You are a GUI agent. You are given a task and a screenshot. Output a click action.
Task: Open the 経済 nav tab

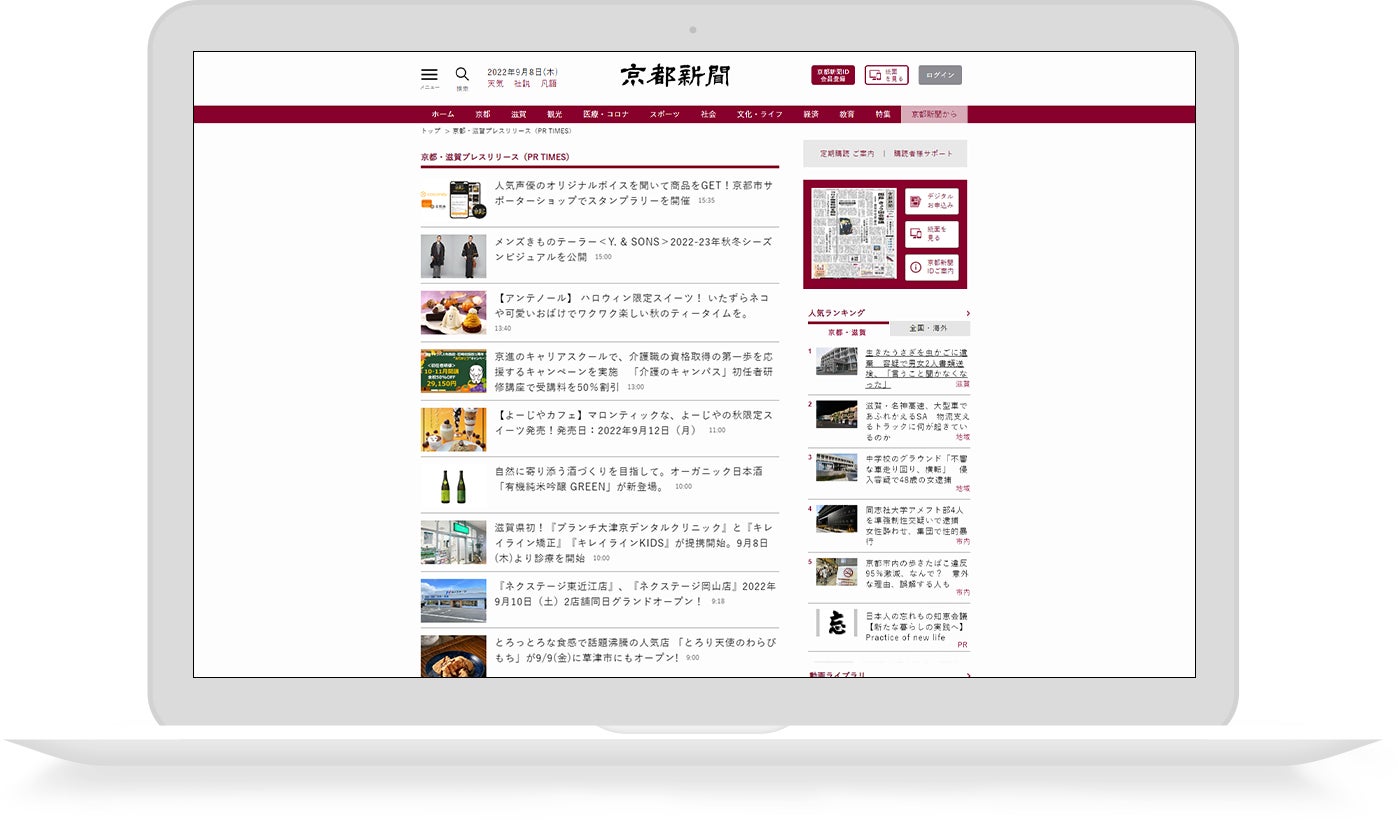coord(811,114)
